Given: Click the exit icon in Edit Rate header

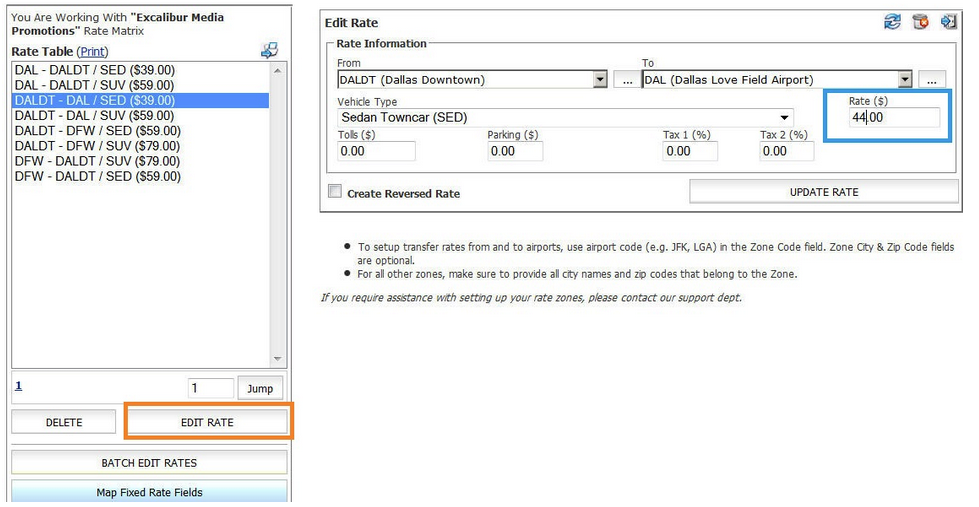Looking at the screenshot, I should pos(949,22).
